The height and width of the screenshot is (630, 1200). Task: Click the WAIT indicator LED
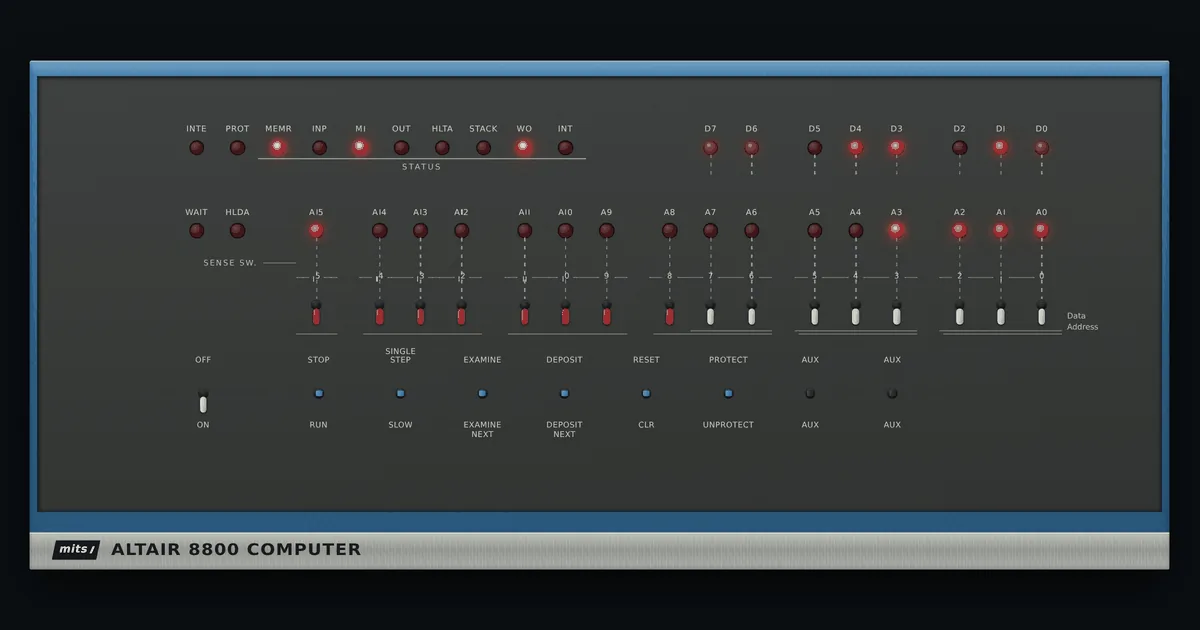[x=196, y=230]
